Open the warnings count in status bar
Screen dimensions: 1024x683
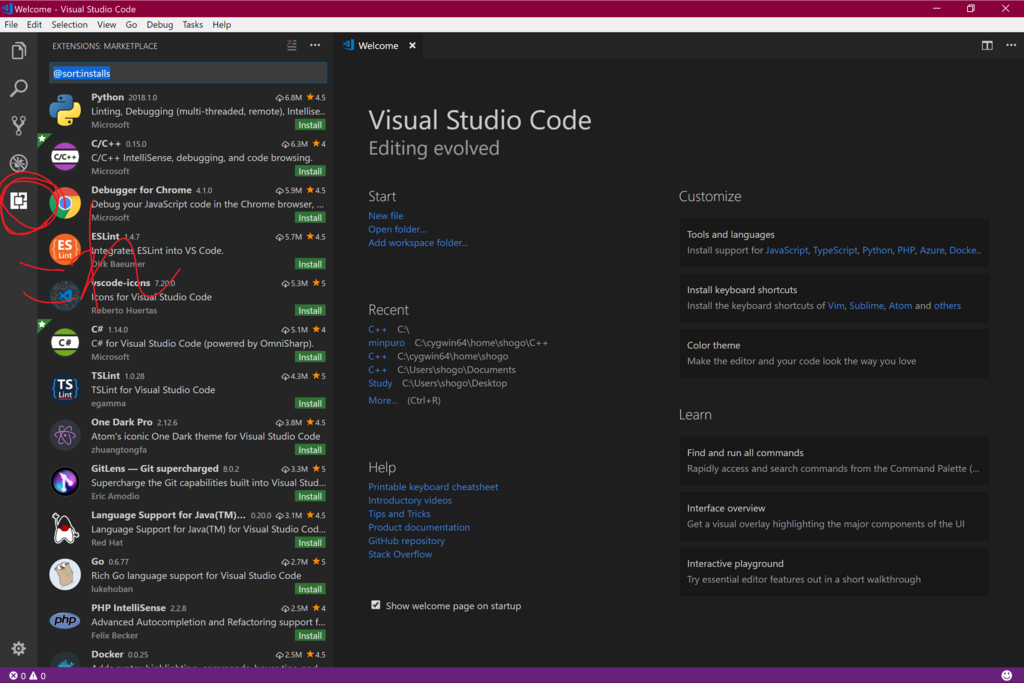(x=38, y=676)
